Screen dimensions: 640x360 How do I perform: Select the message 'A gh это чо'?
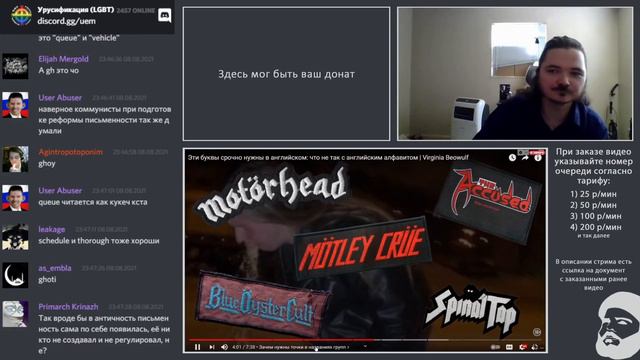tap(58, 71)
